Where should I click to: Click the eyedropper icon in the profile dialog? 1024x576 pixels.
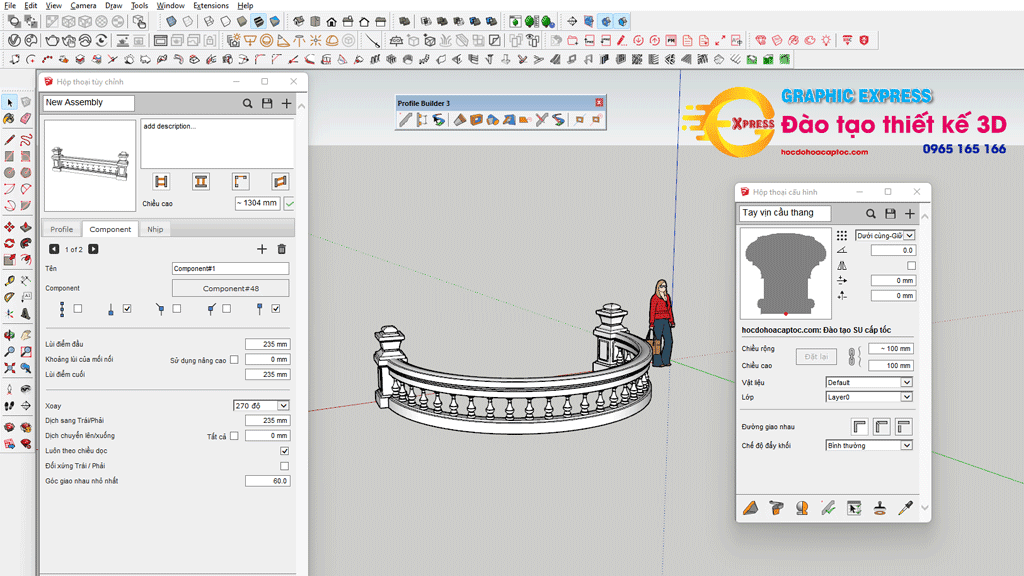click(x=906, y=508)
